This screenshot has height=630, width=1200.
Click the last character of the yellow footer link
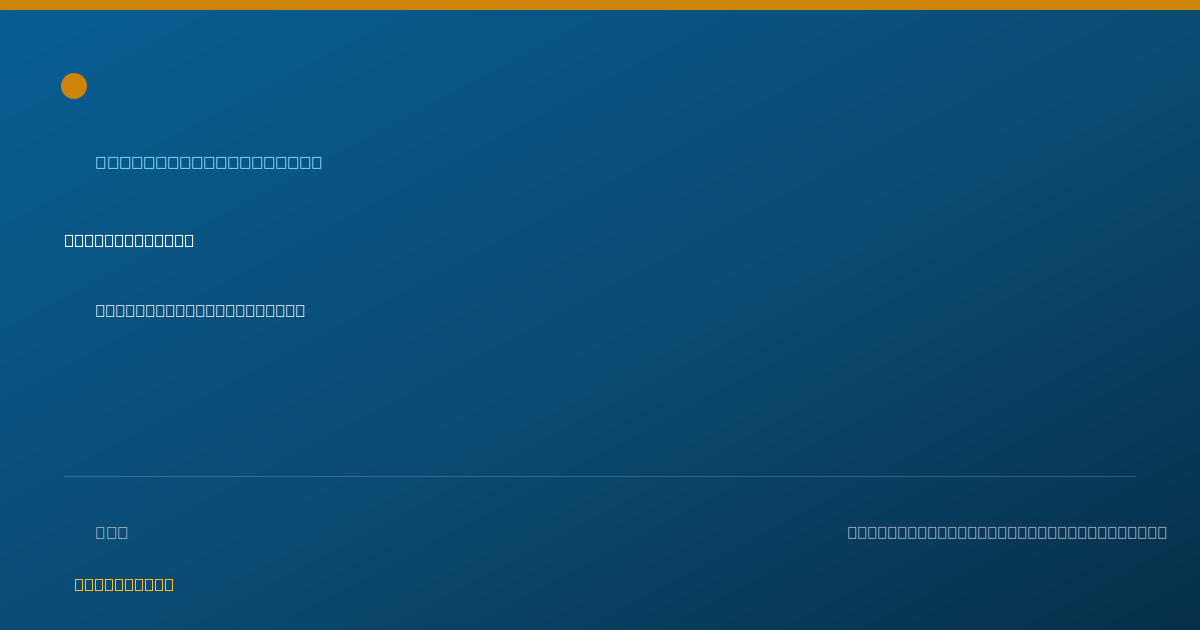[168, 584]
